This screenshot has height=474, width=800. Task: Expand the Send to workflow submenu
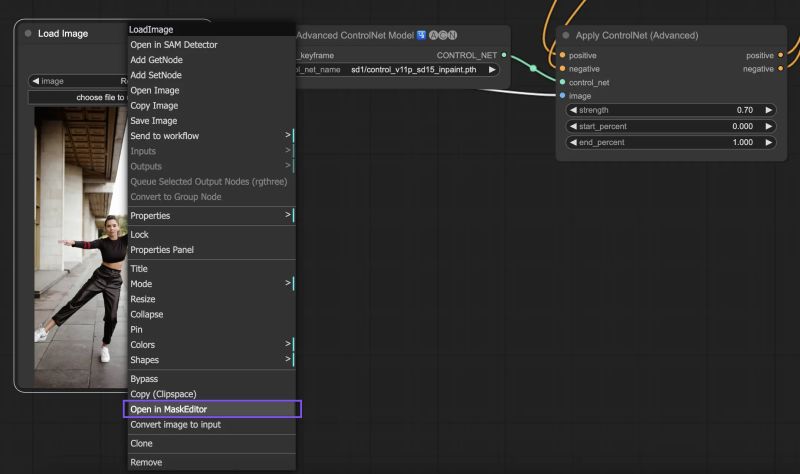[x=211, y=136]
